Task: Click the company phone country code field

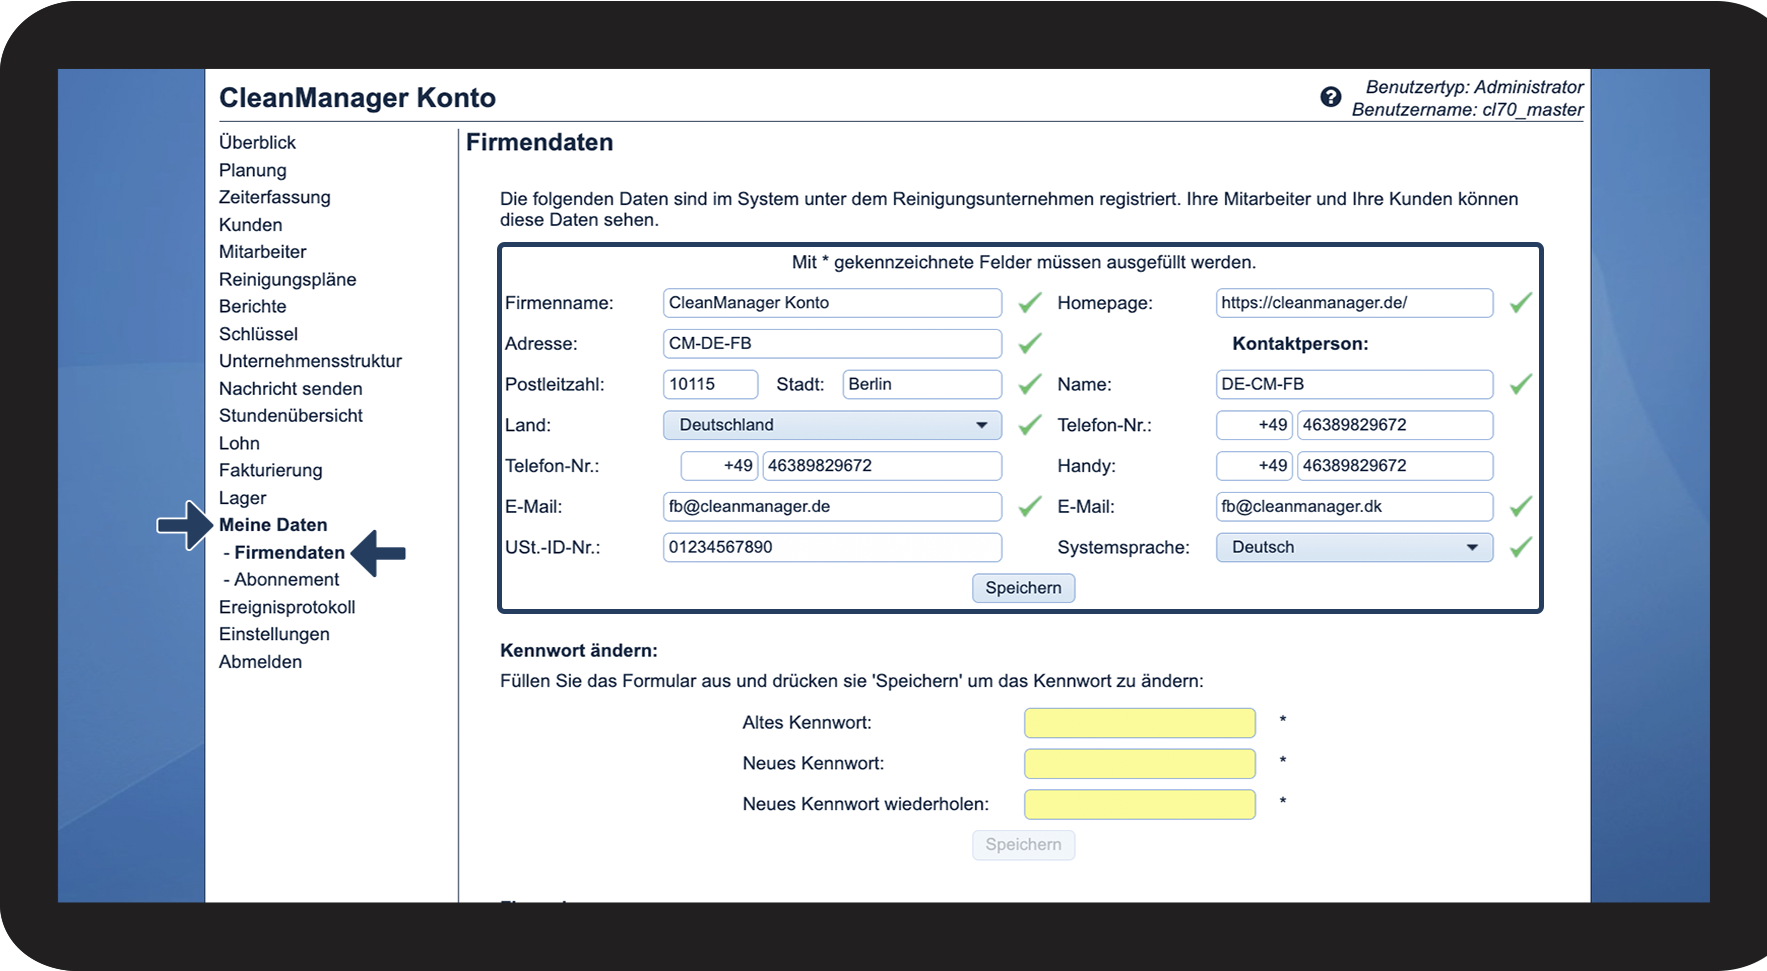Action: pyautogui.click(x=720, y=466)
